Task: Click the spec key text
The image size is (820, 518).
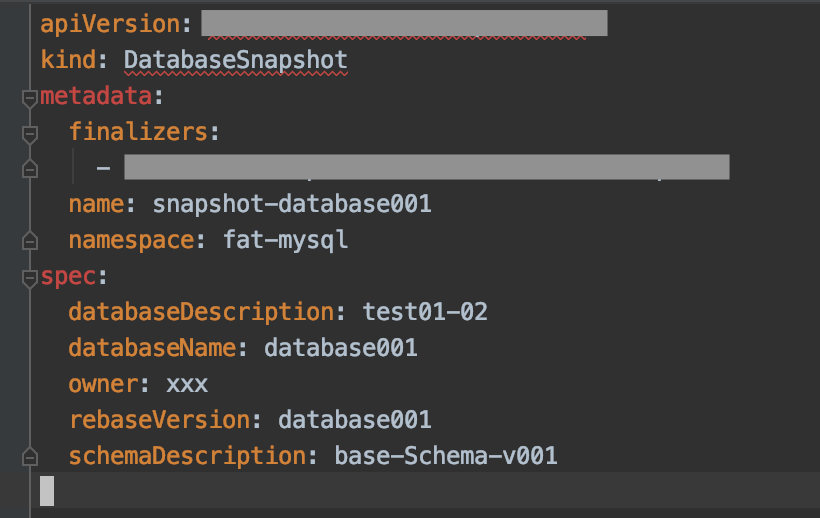Action: 69,277
